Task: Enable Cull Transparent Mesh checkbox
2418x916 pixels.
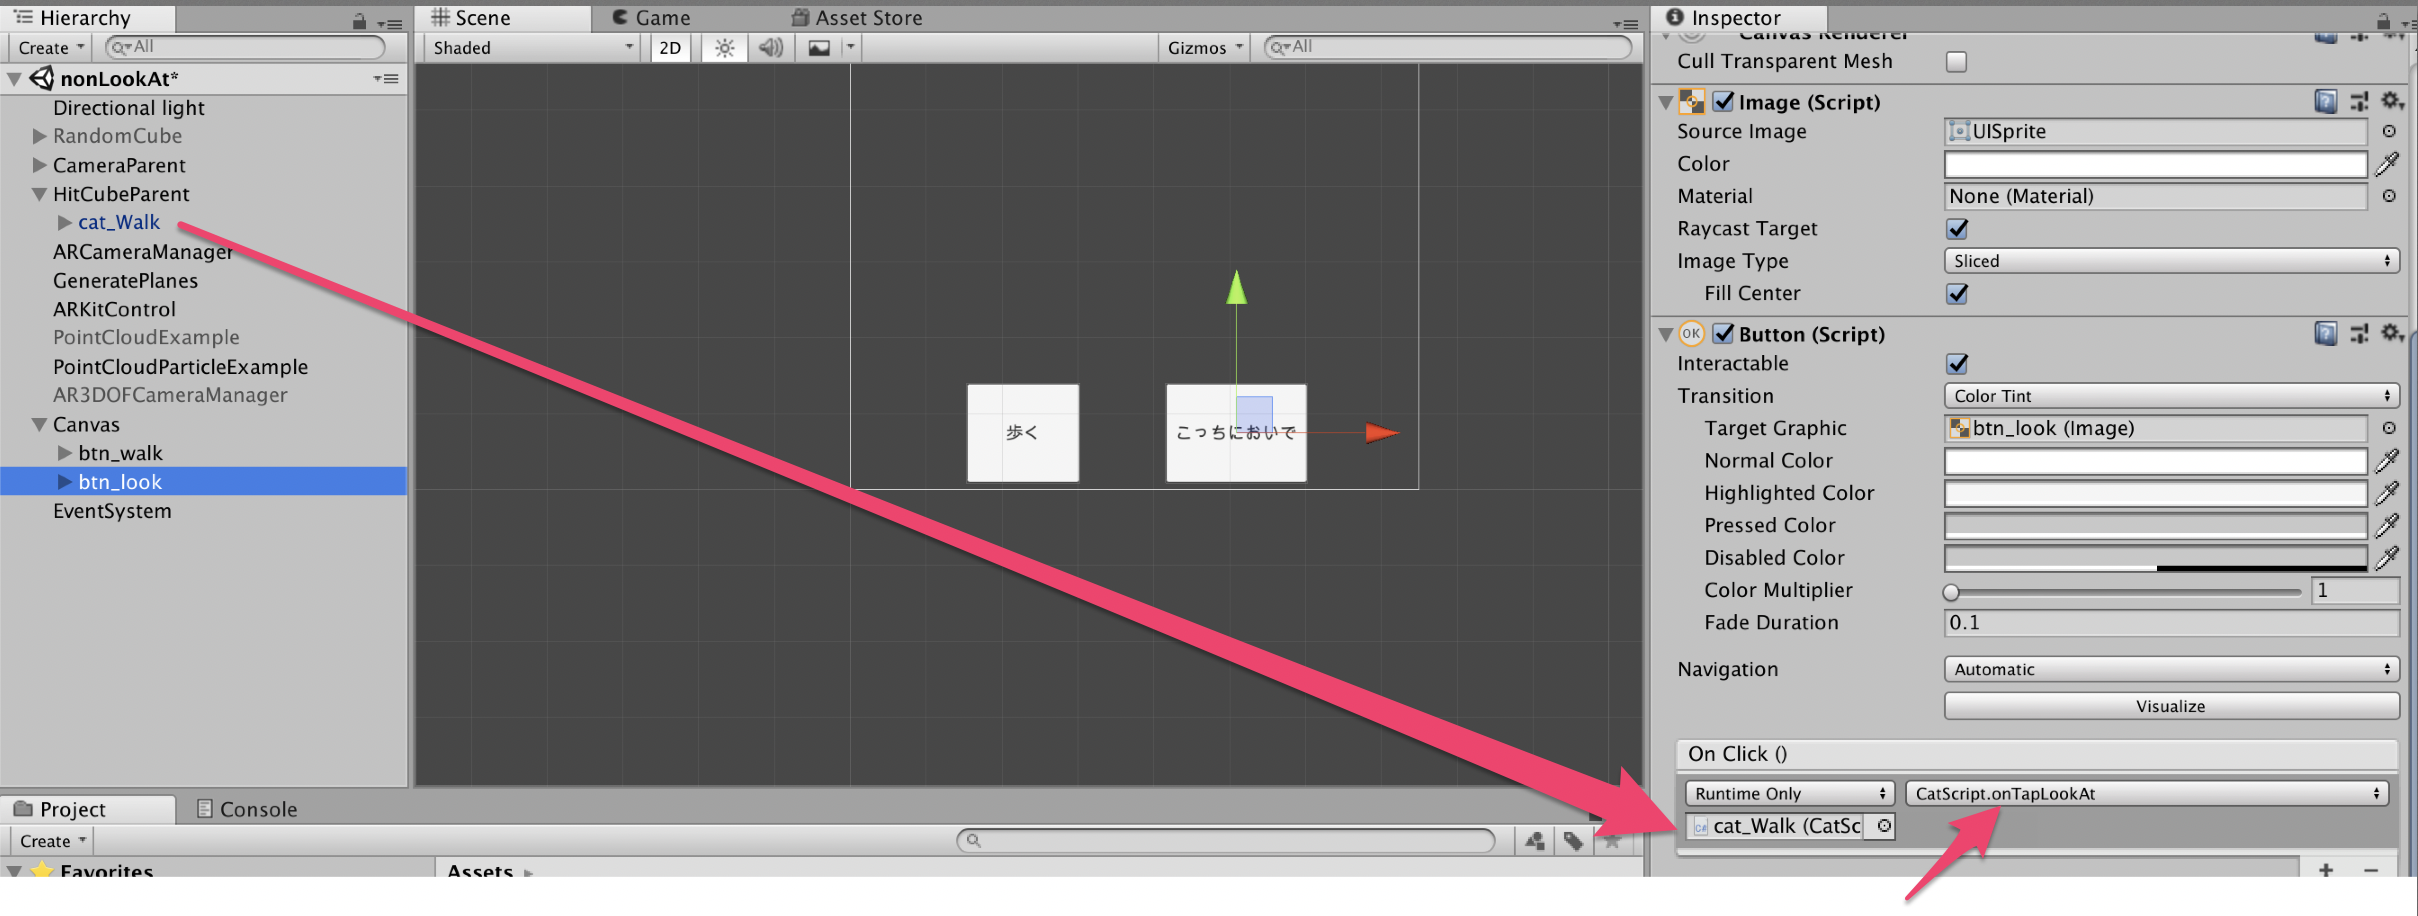Action: [x=1956, y=62]
